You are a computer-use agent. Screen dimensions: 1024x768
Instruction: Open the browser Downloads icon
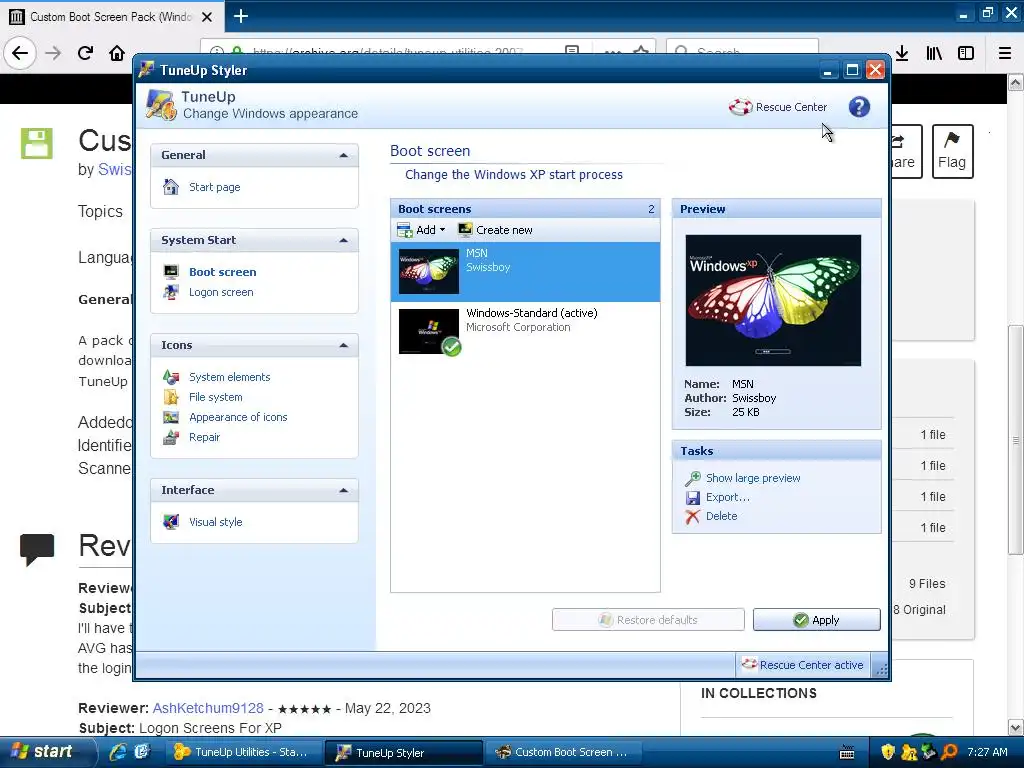pyautogui.click(x=902, y=53)
